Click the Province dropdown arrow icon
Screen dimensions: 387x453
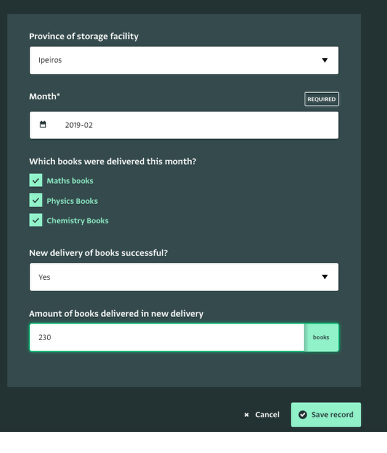[325, 60]
